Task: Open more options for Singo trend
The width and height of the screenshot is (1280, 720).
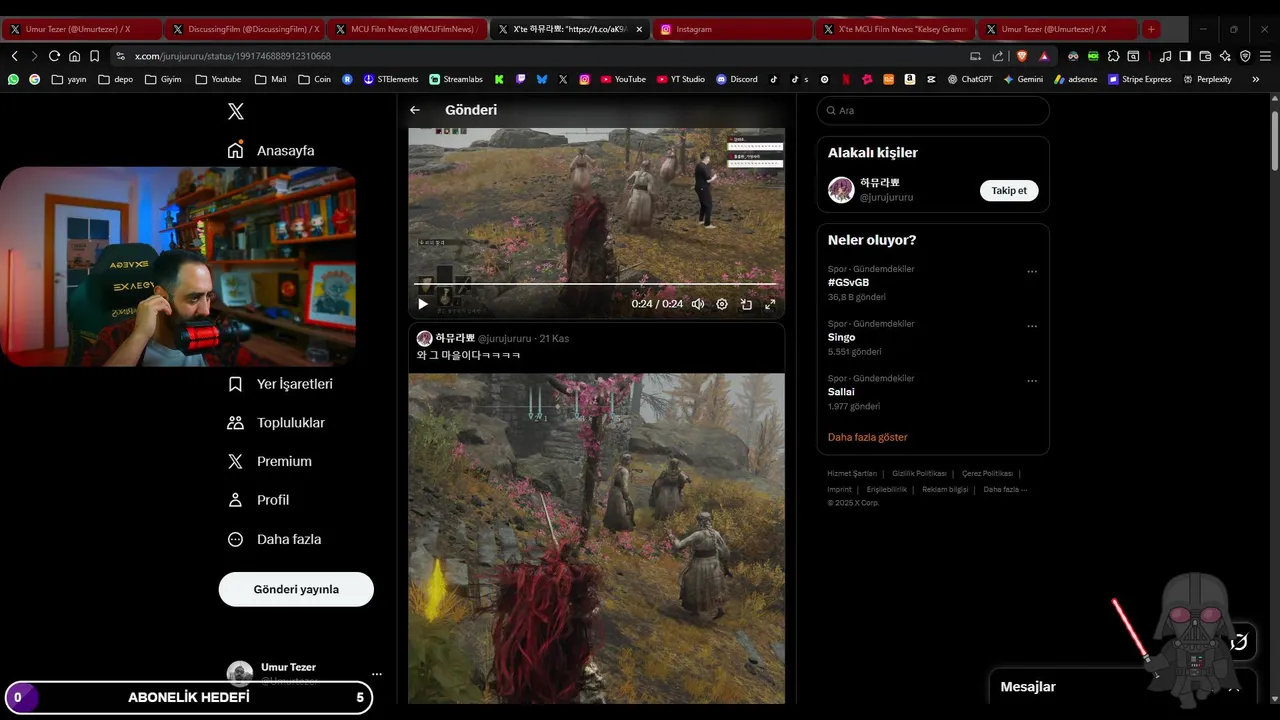Action: (1032, 326)
